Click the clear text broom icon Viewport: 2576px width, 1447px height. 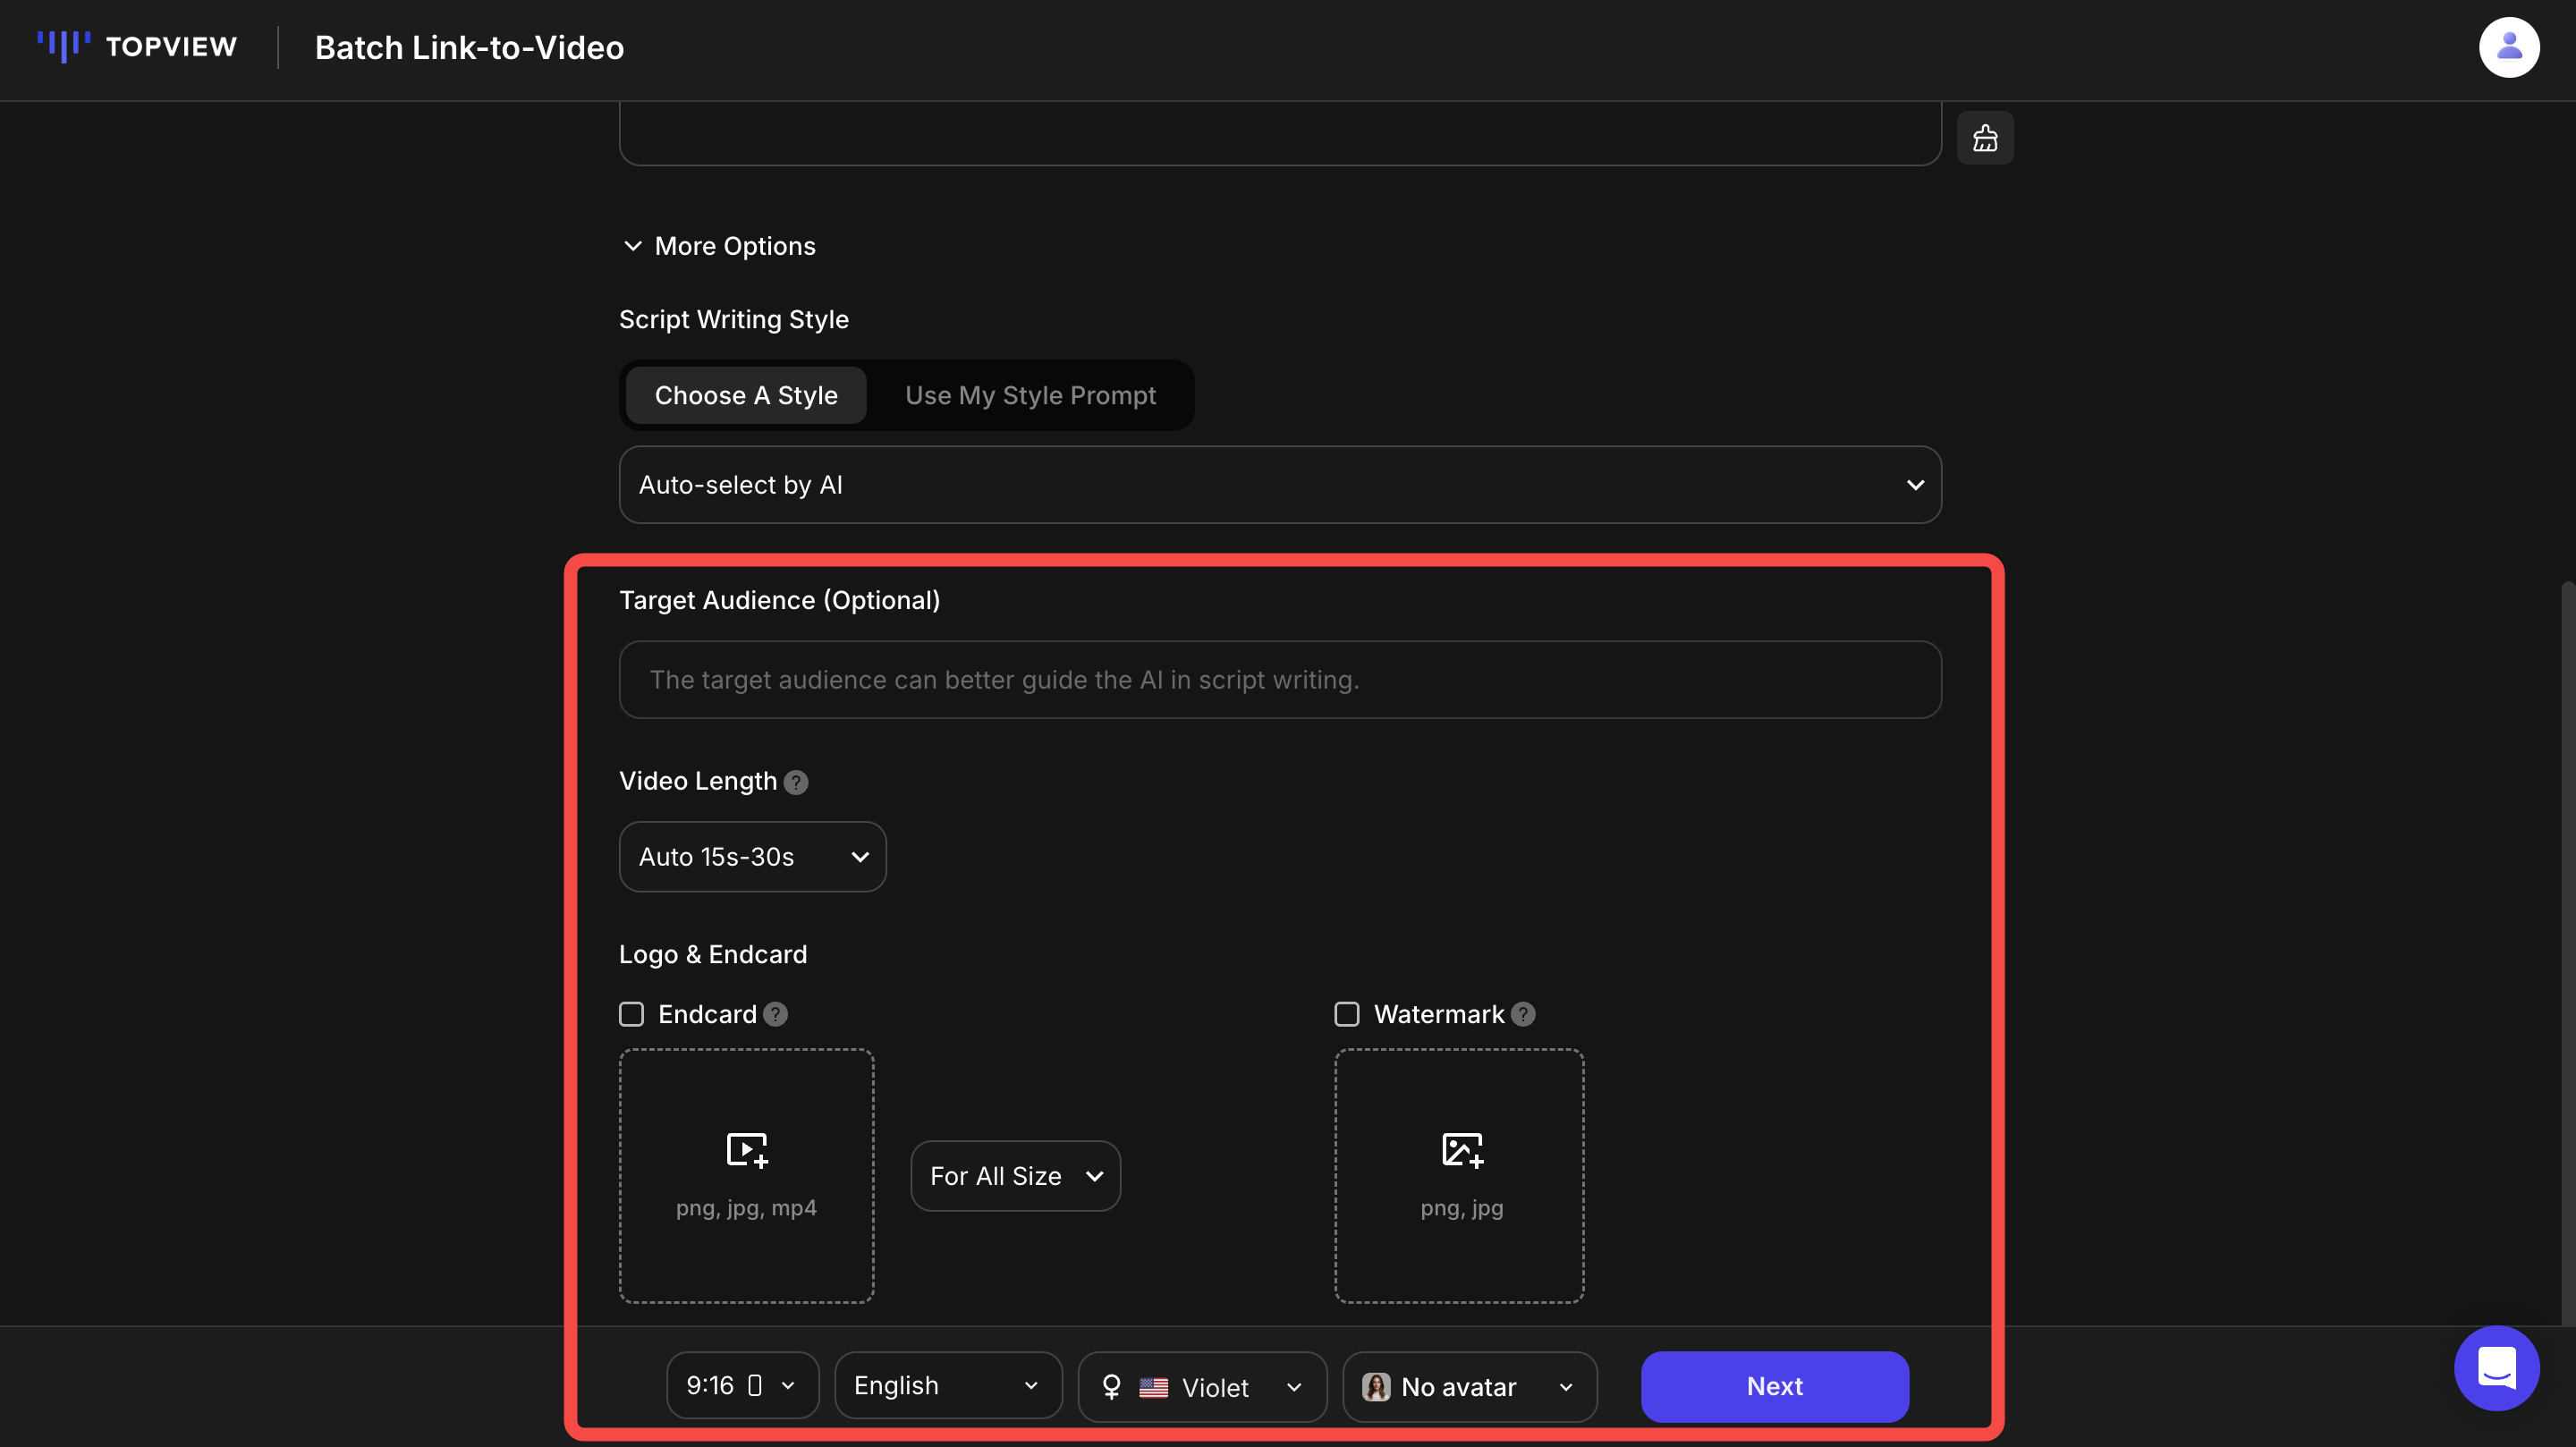click(x=1984, y=138)
